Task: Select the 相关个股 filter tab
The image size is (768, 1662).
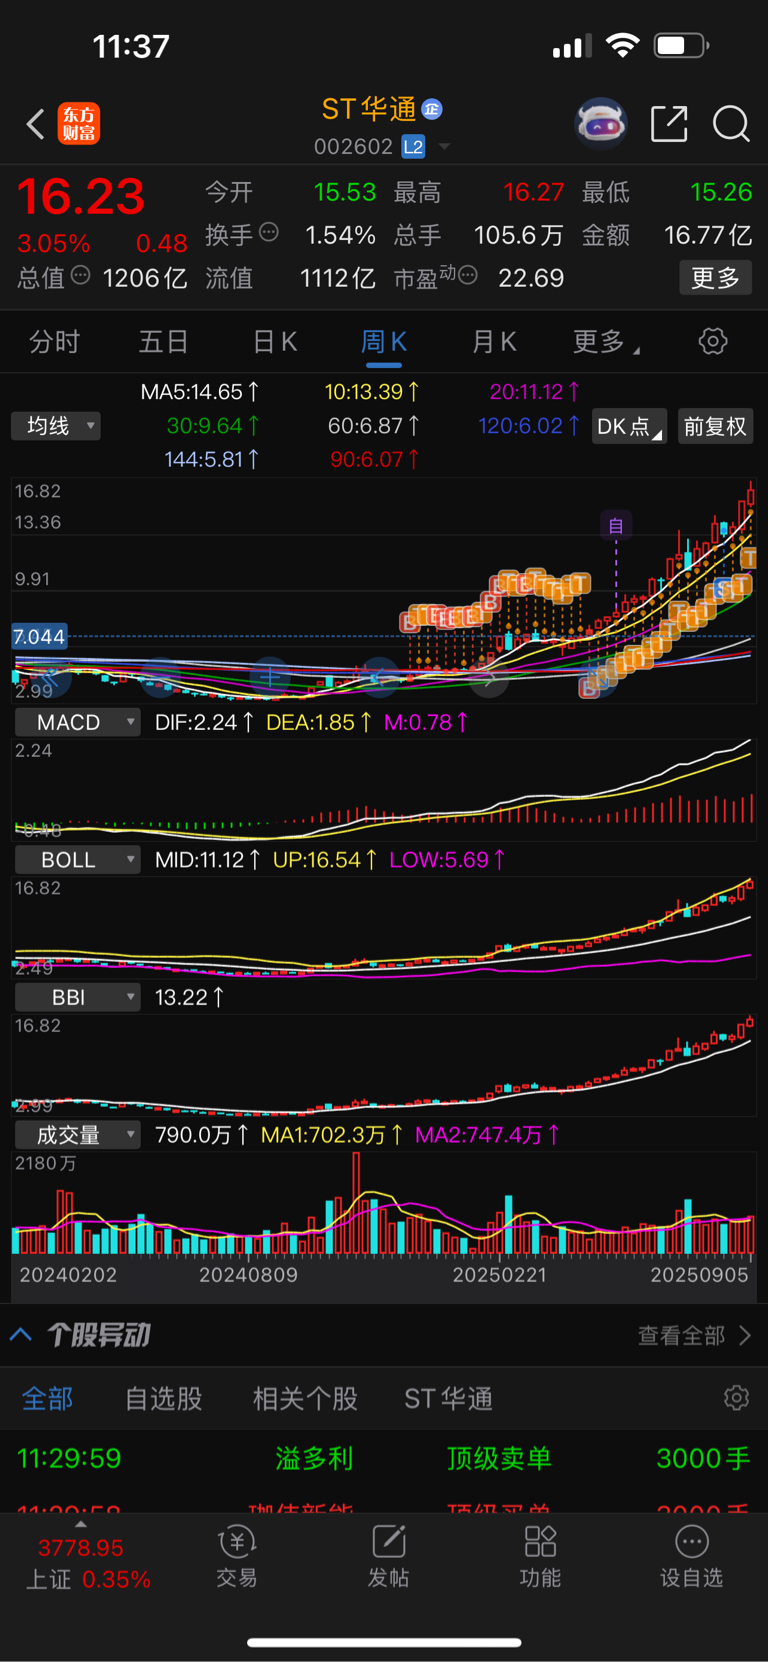Action: click(305, 1398)
